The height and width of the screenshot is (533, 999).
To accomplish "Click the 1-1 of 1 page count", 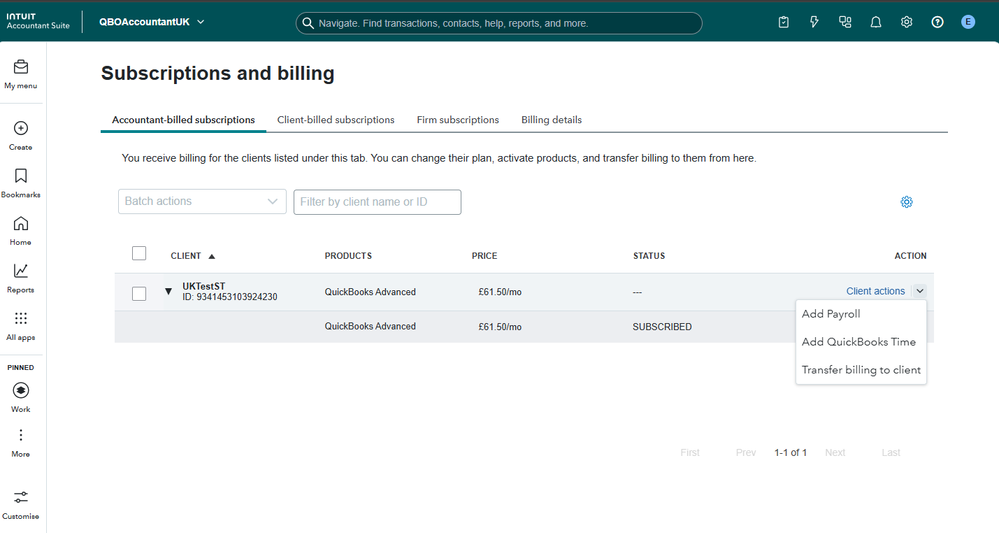I will [791, 453].
